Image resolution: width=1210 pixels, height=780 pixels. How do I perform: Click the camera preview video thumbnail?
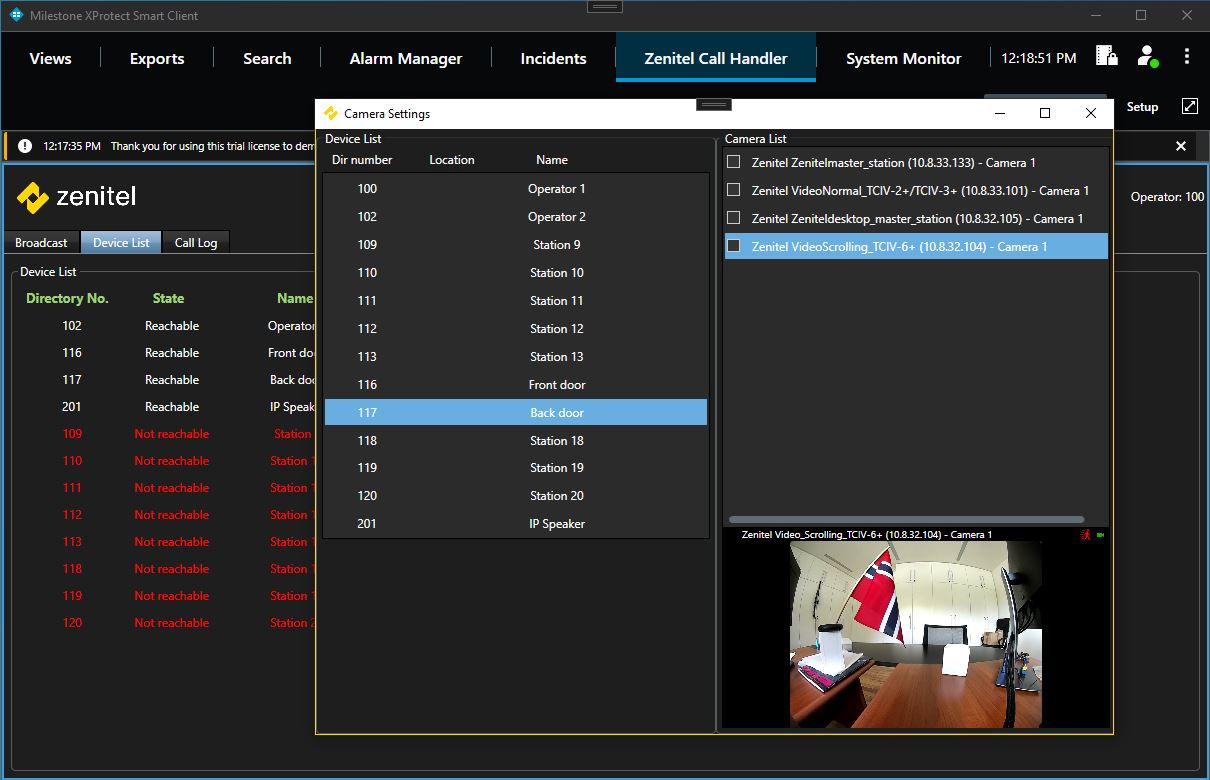pyautogui.click(x=916, y=634)
